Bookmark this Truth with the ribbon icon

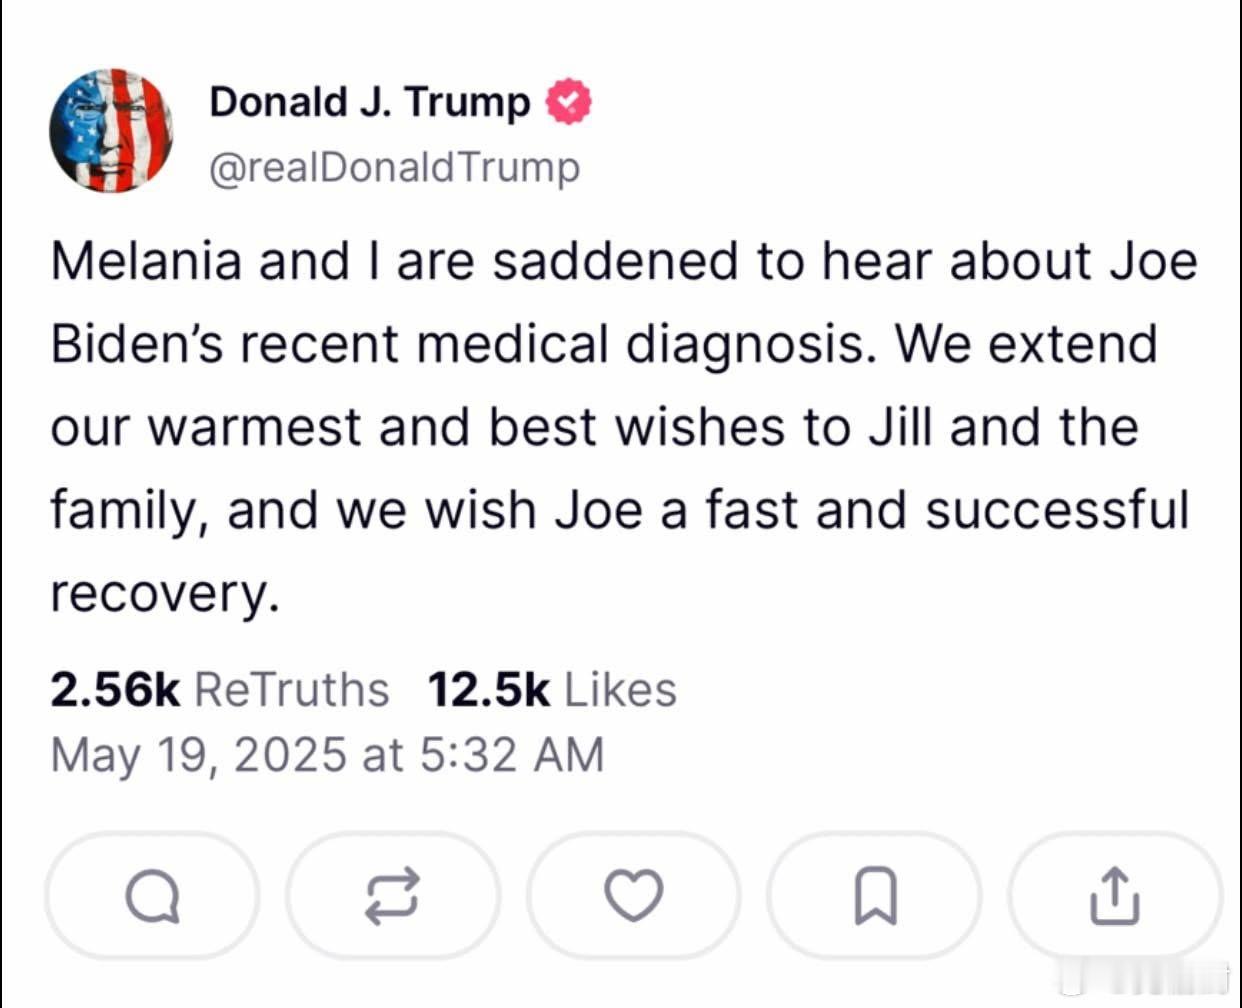pyautogui.click(x=875, y=896)
